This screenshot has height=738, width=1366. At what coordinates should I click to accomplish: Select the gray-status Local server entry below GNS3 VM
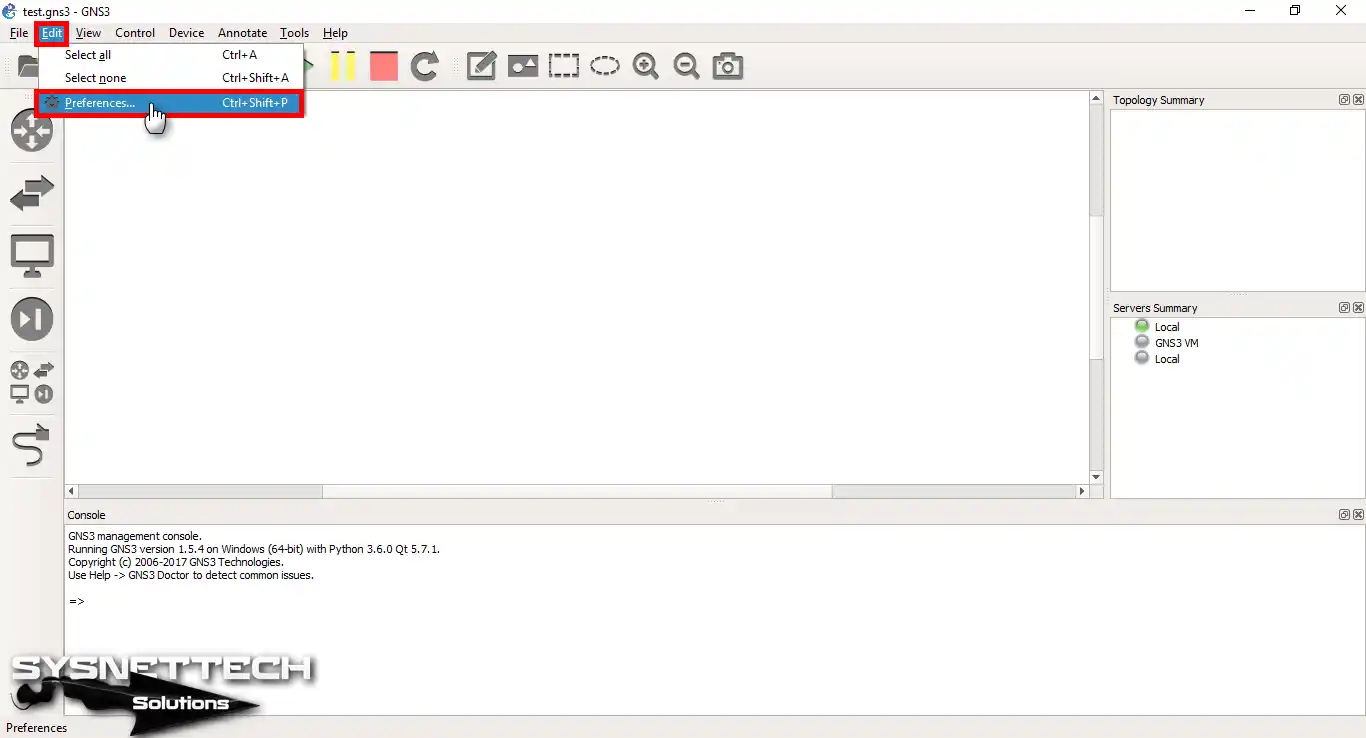coord(1167,359)
